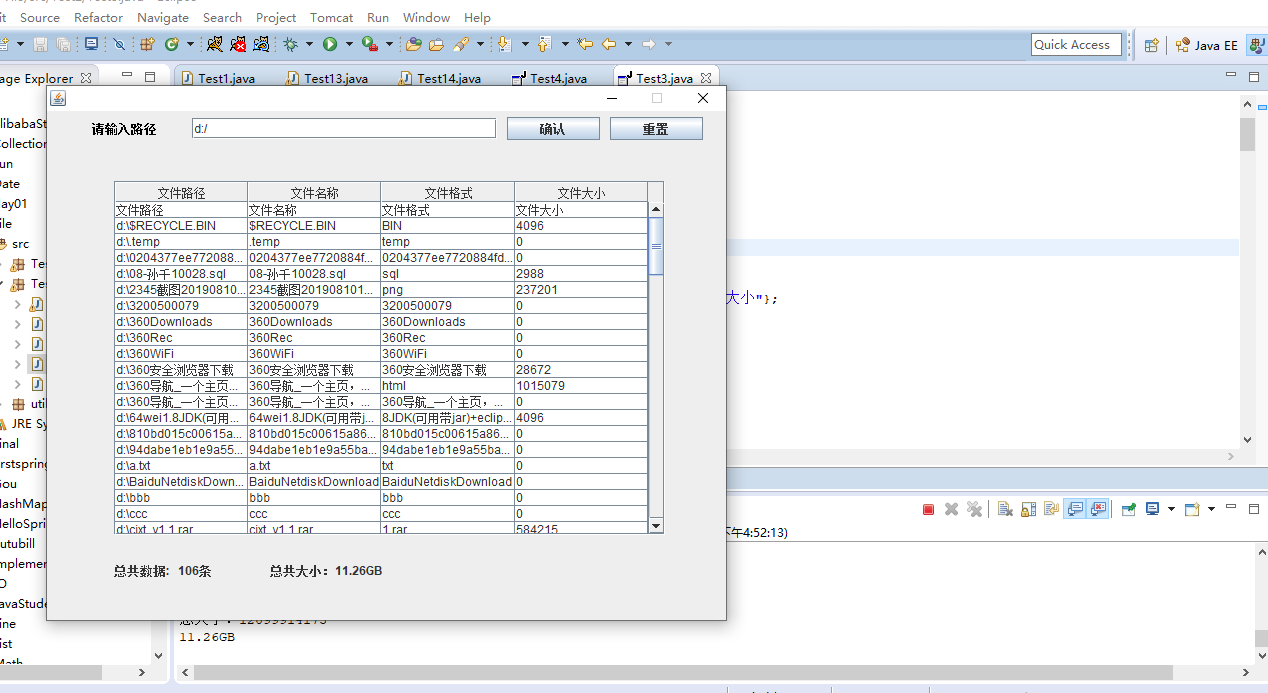The image size is (1268, 693).
Task: Click Remove All Terminated Launches icon
Action: (974, 509)
